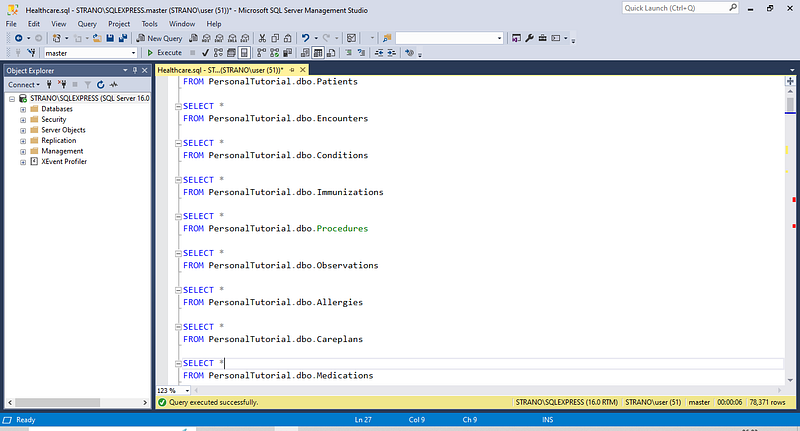Click the Cut scissors icon
The image size is (800, 431).
pos(262,38)
